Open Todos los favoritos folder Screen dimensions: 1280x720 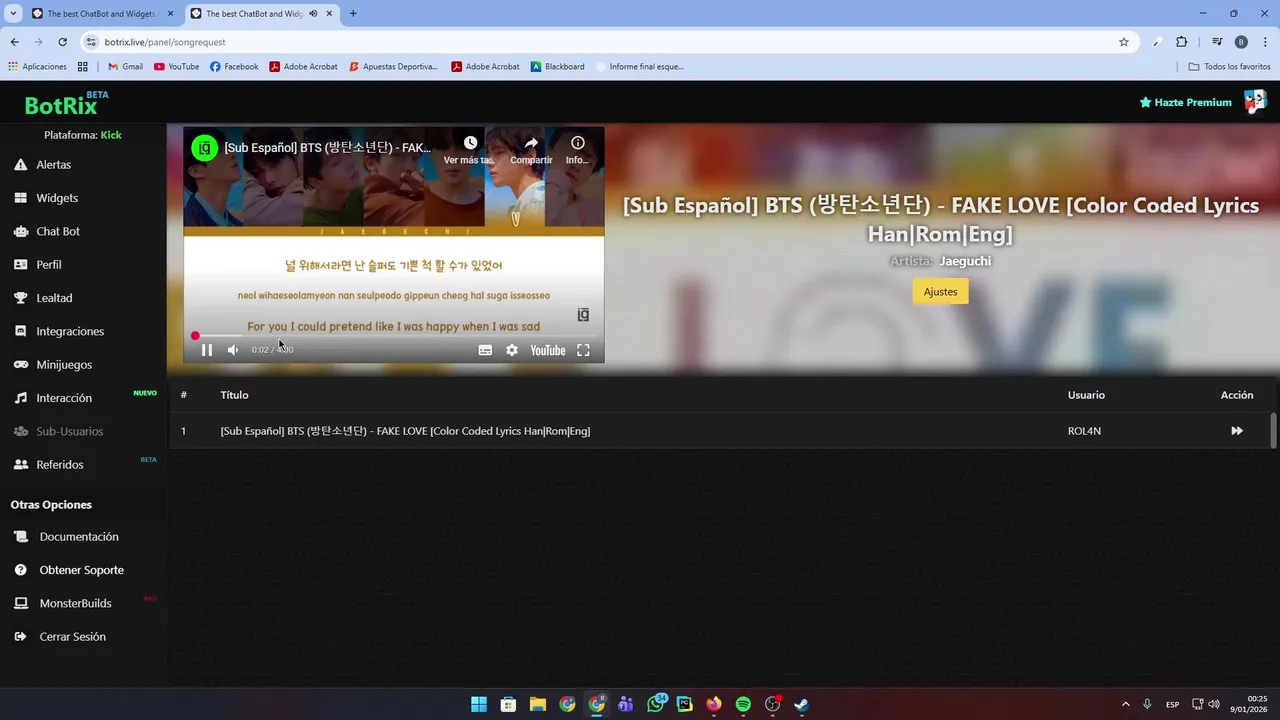[1229, 66]
